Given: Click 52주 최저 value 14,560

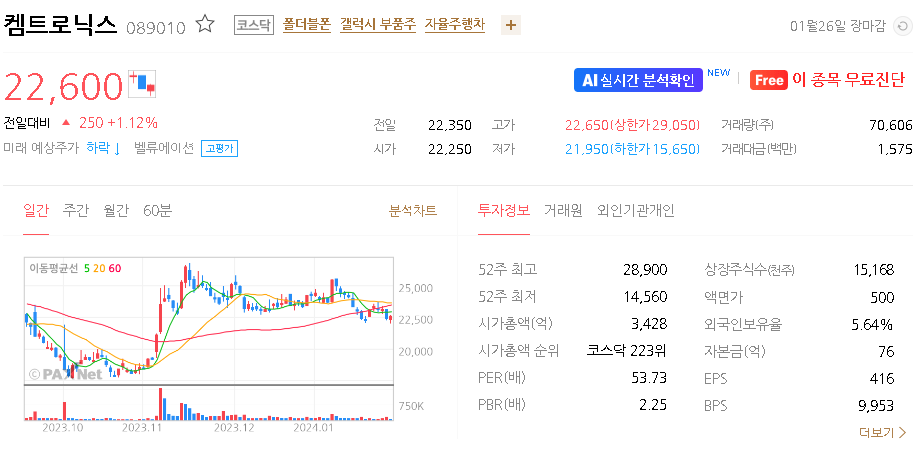Looking at the screenshot, I should click(x=645, y=297).
